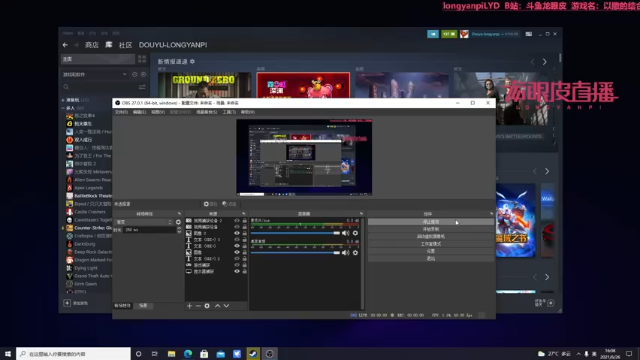The image size is (640, 360).
Task: Toggle visibility of 文本 (GDI+) 2 source
Action: 237,259
